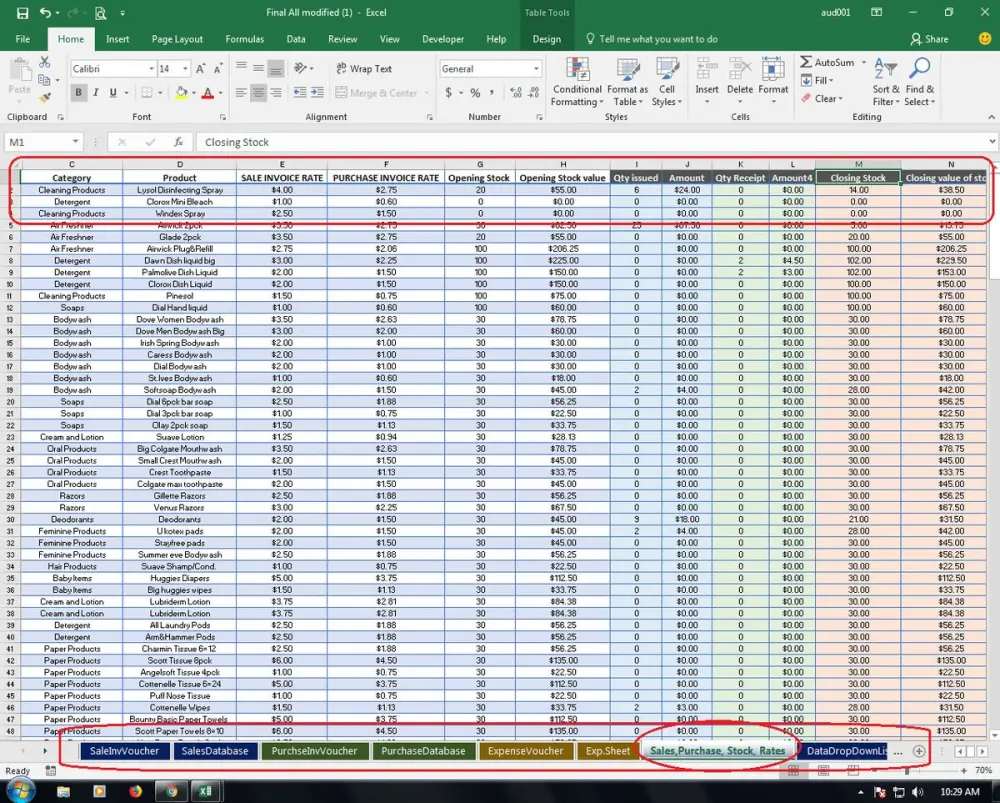Click AutoSum button

click(x=827, y=62)
